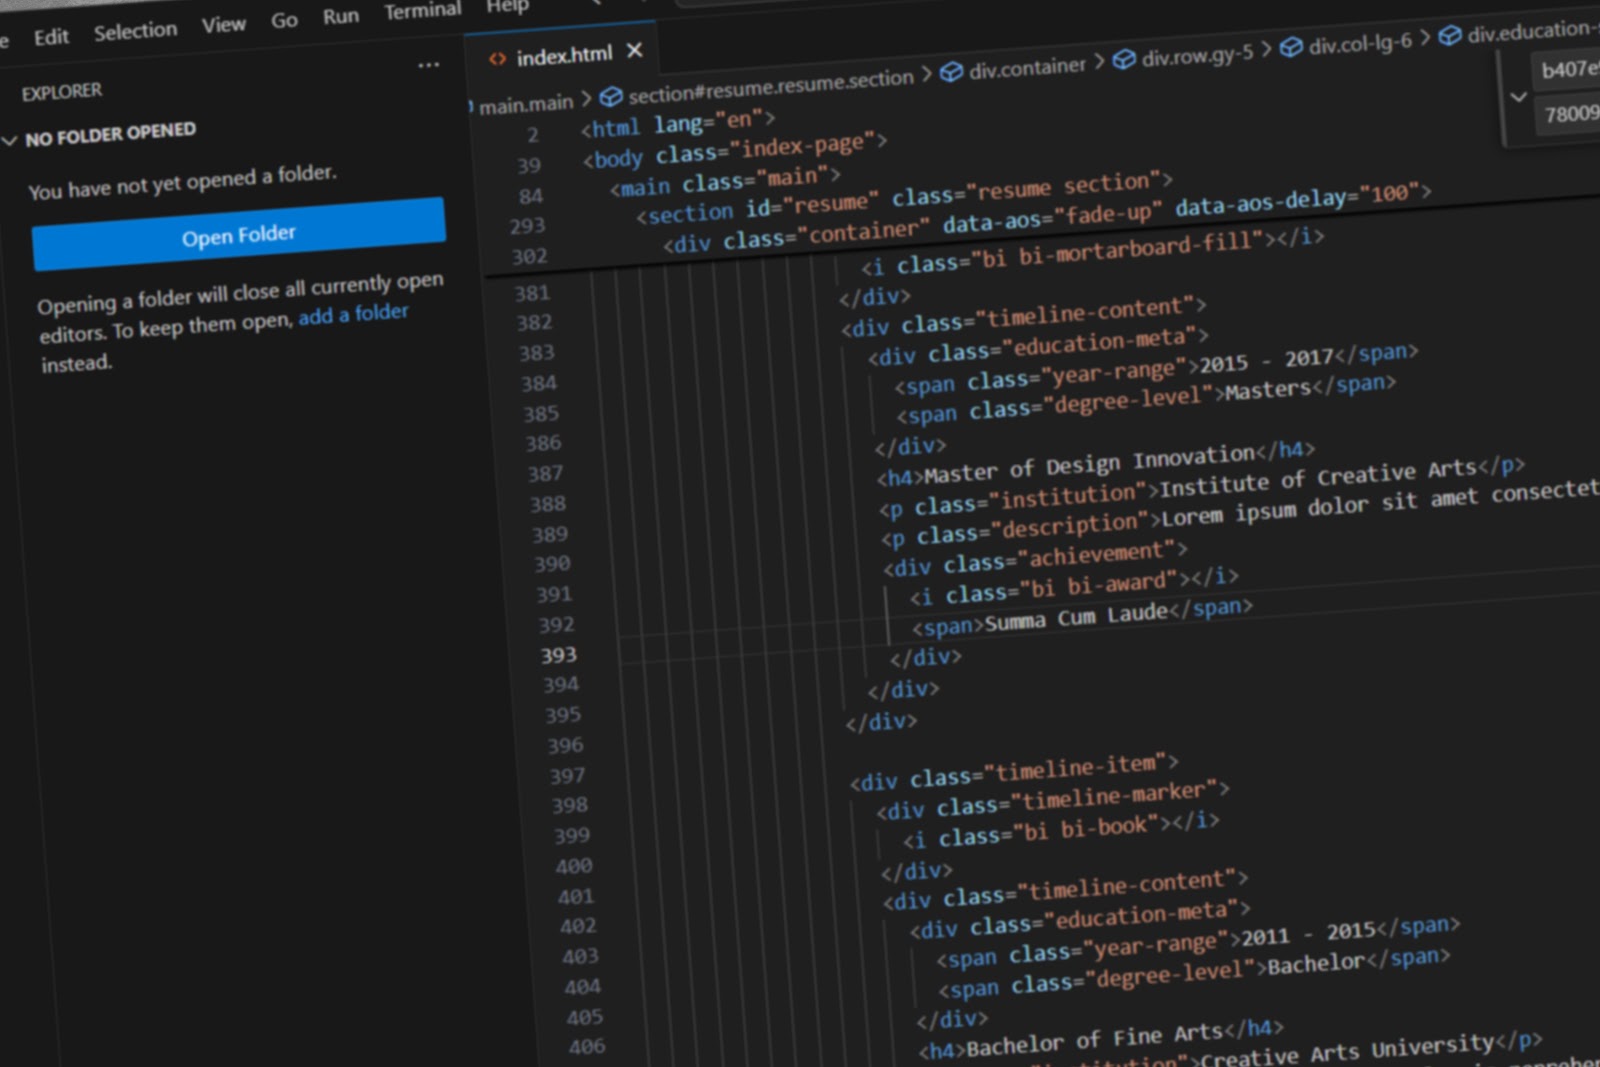Click 'Creative Arts University' text in code

coord(1347,1052)
